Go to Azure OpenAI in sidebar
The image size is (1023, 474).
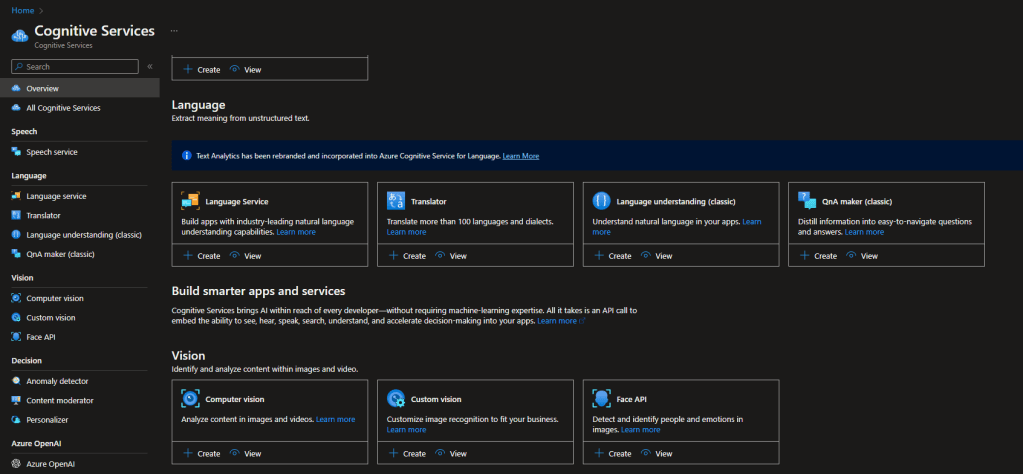pyautogui.click(x=50, y=464)
